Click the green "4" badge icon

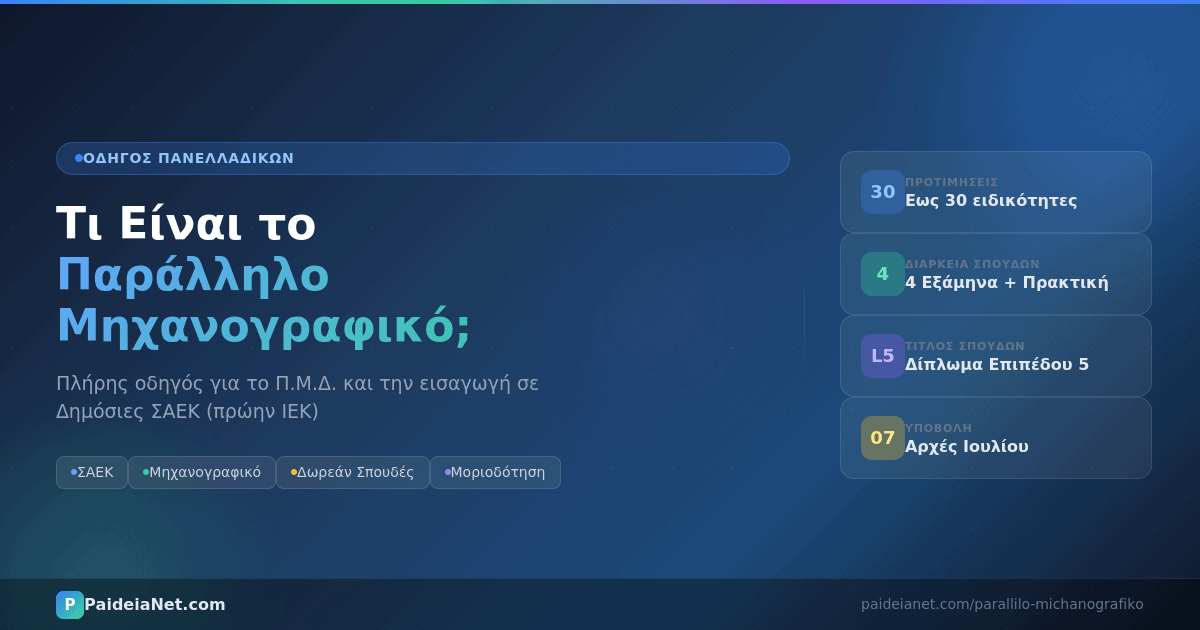(x=882, y=274)
